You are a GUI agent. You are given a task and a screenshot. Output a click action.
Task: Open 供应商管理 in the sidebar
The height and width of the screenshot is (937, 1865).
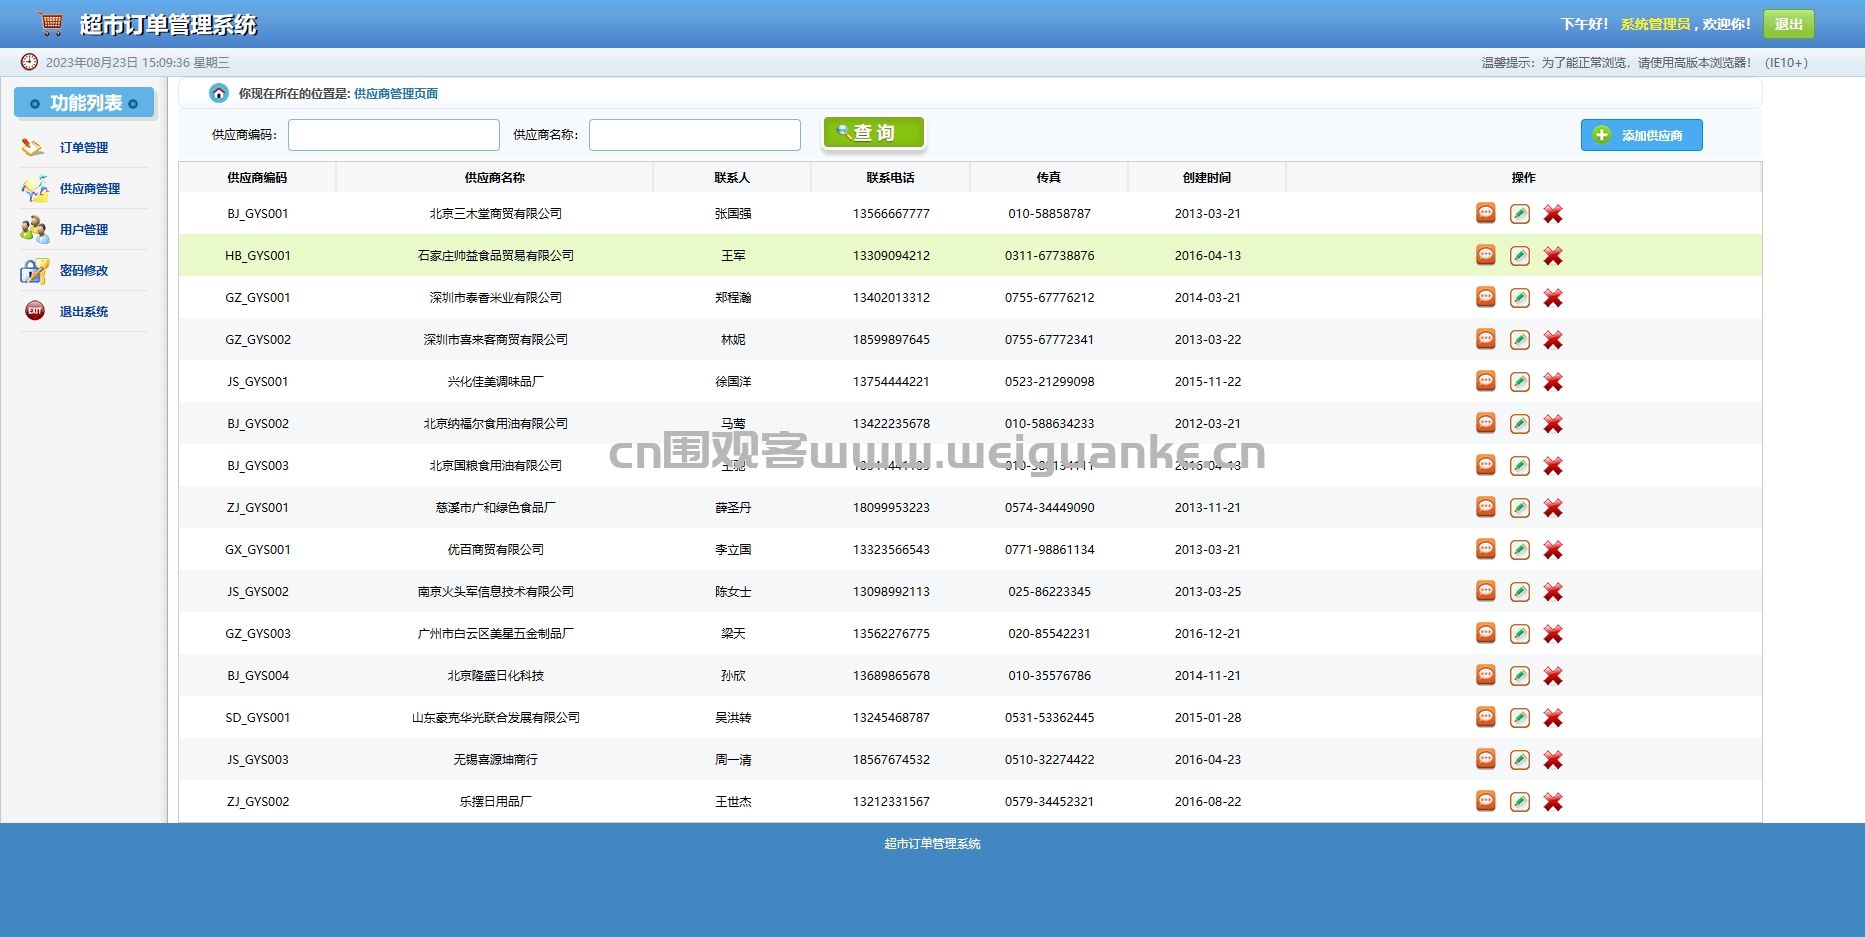click(90, 189)
